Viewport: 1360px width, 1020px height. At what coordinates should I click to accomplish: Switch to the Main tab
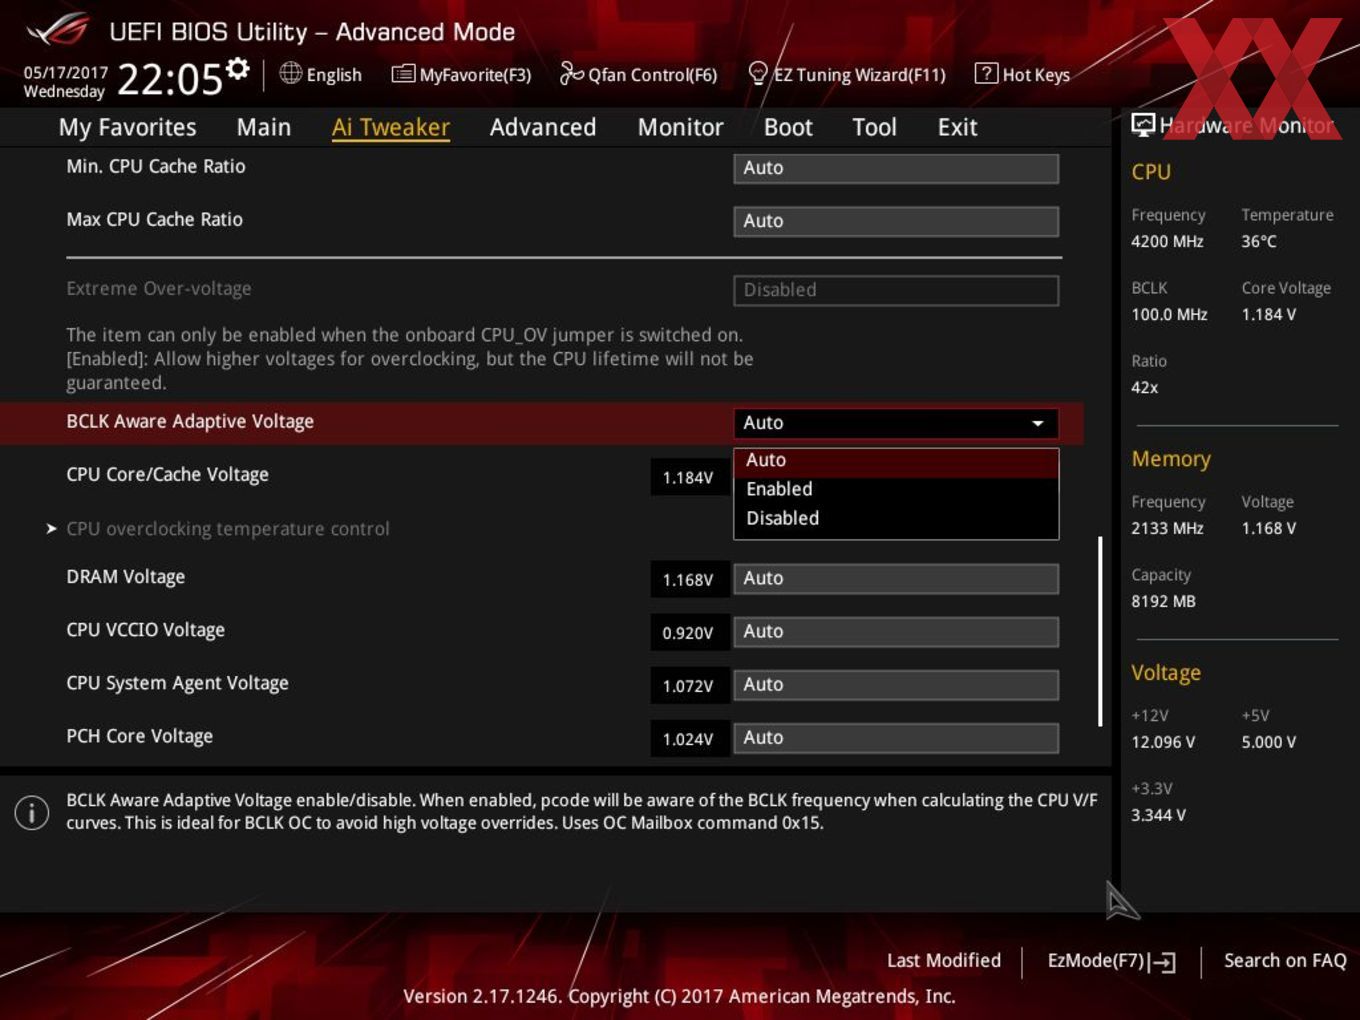pos(264,128)
